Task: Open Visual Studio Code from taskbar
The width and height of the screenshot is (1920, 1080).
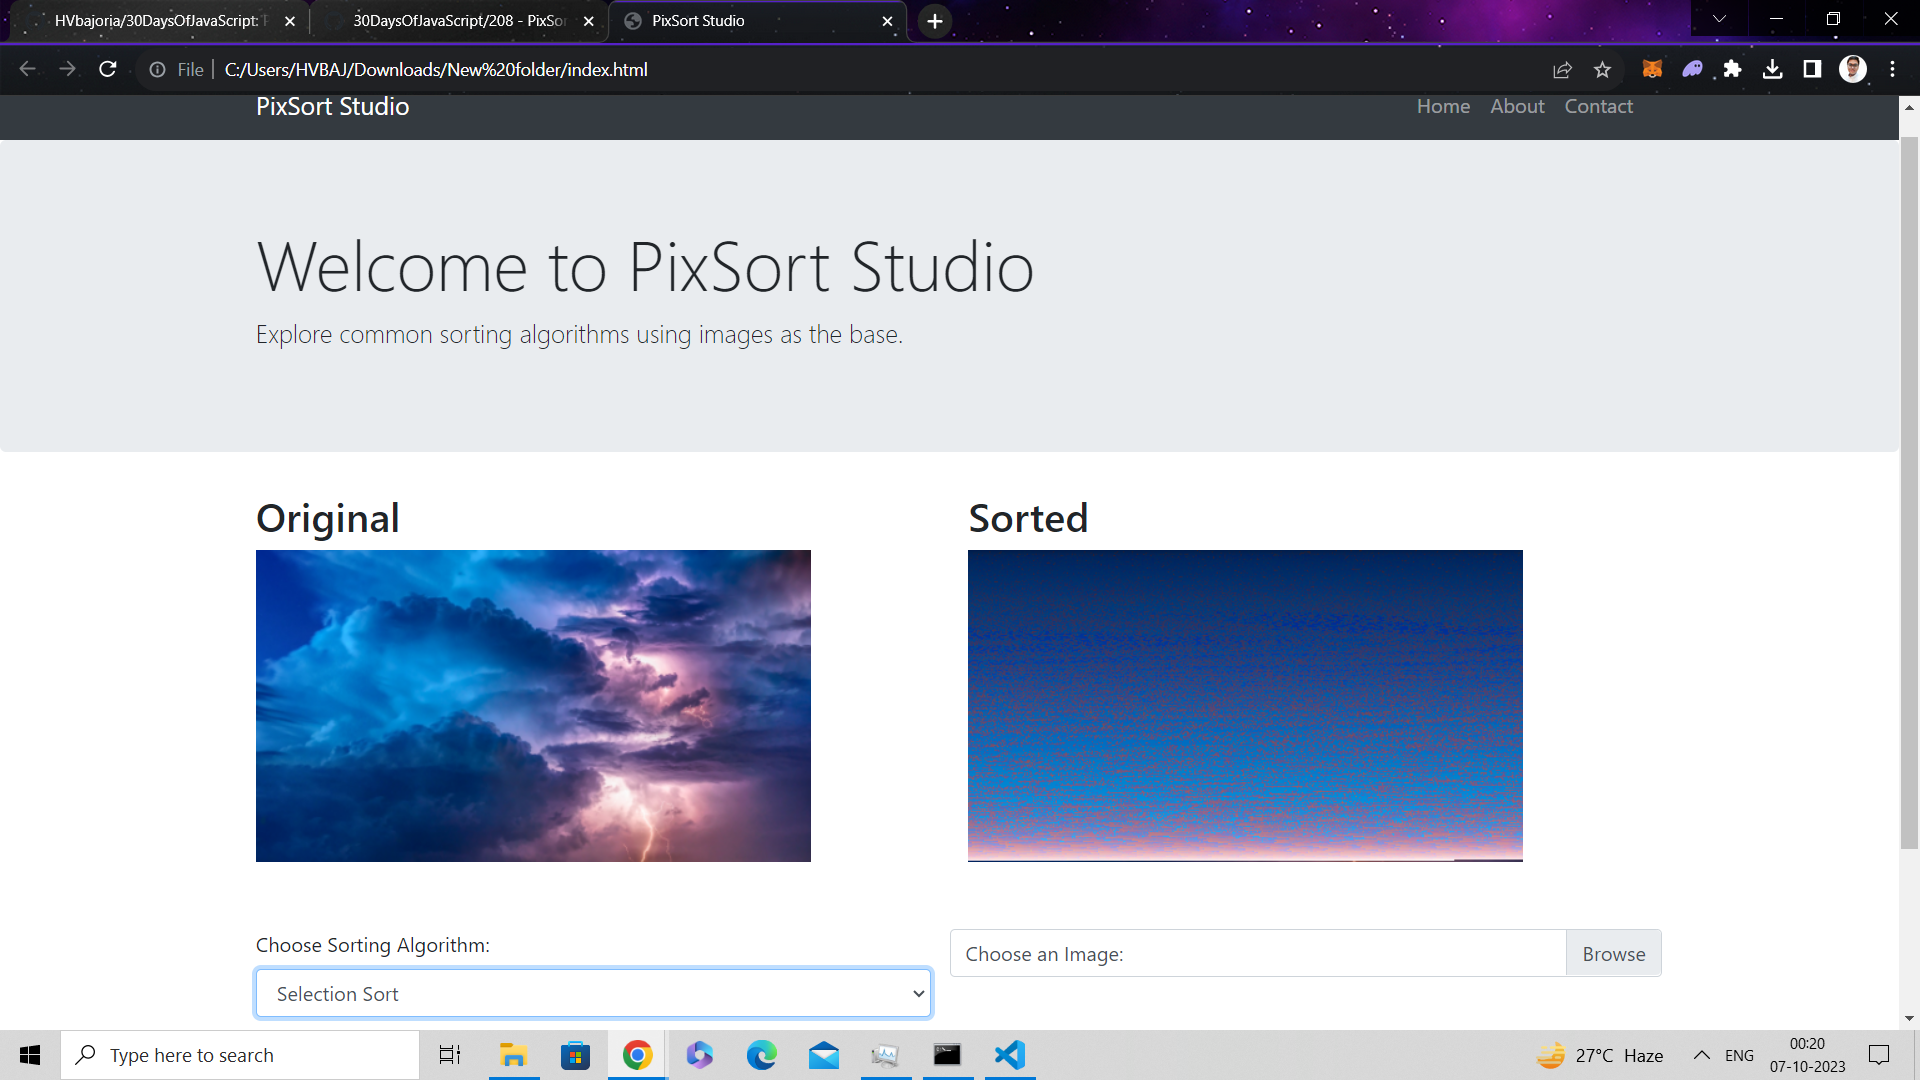Action: tap(1010, 1055)
